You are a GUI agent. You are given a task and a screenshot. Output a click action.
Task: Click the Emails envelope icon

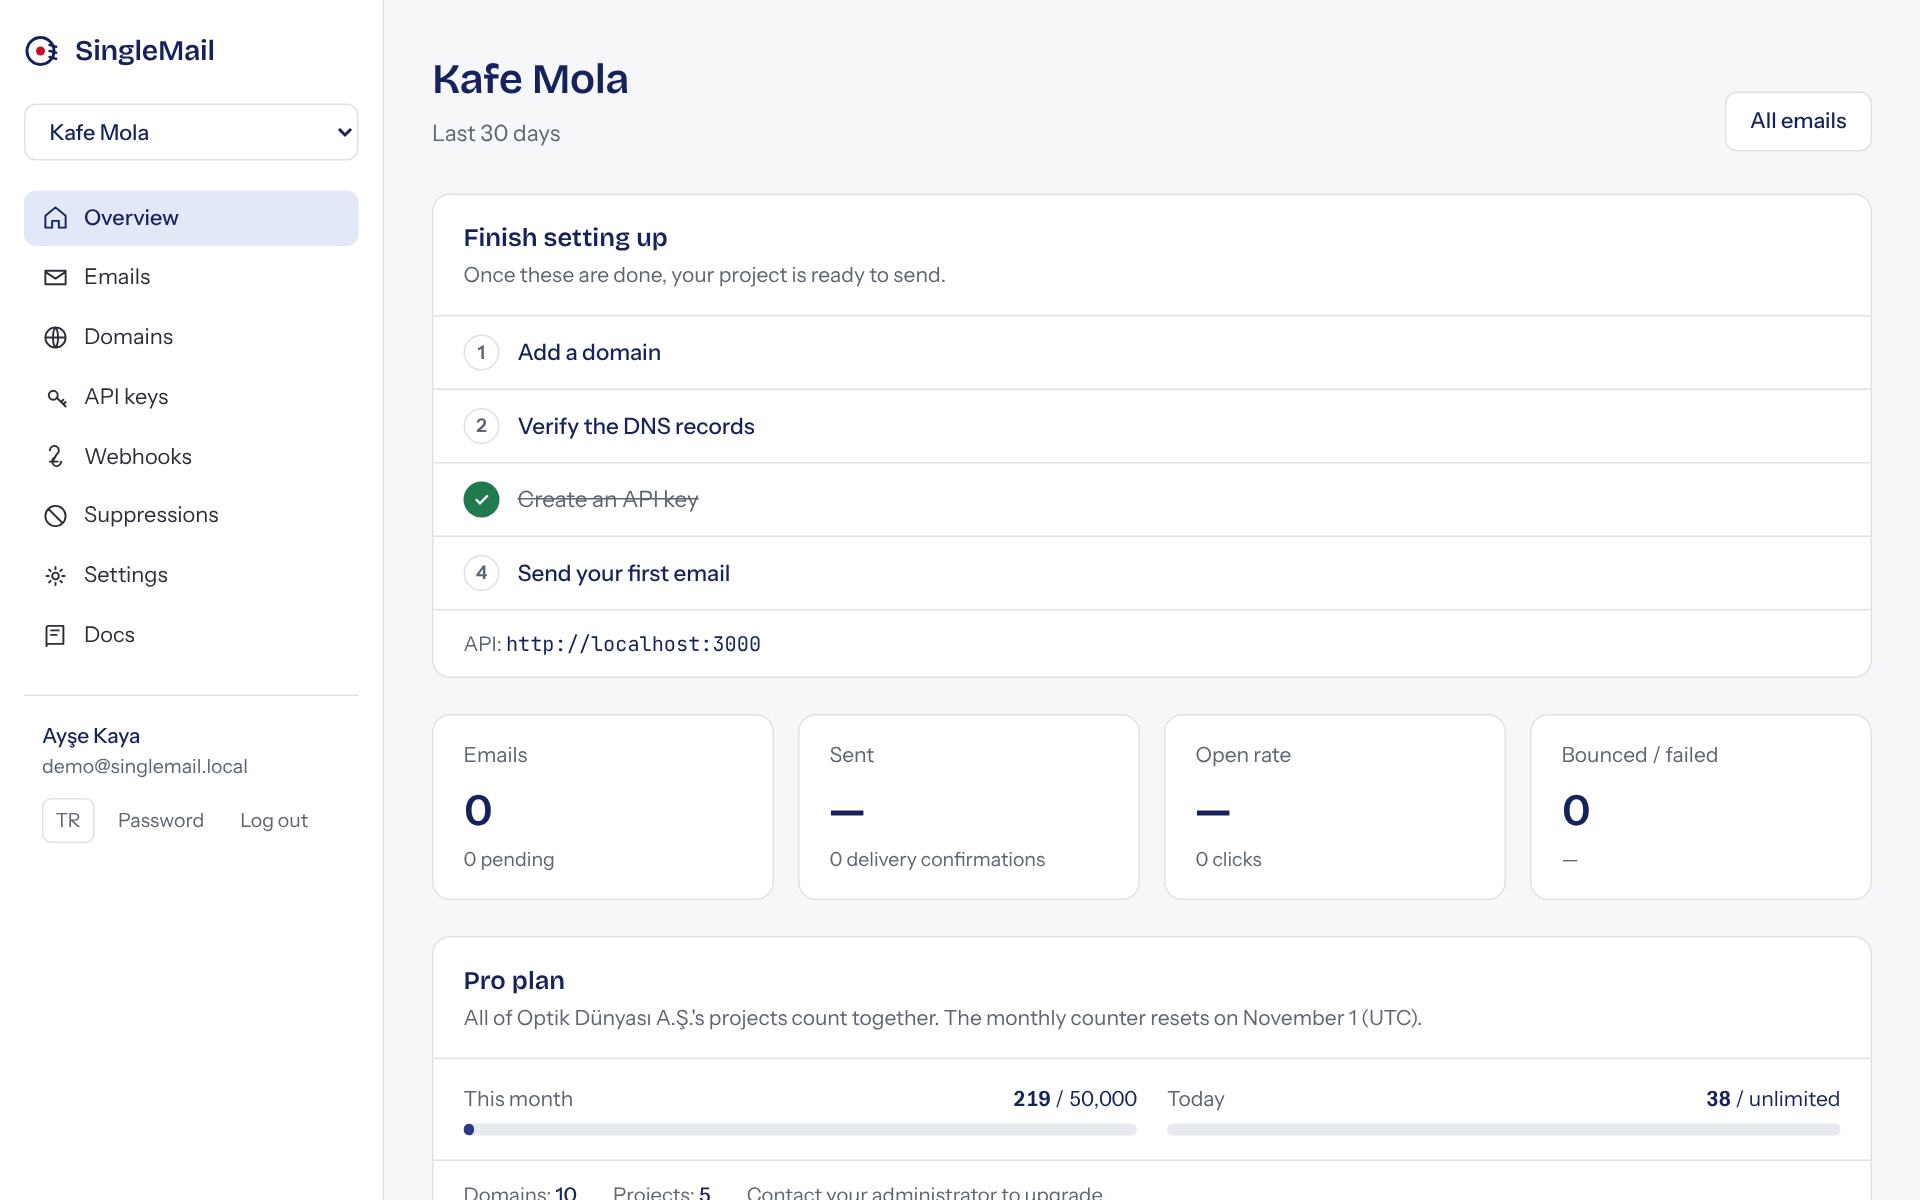pyautogui.click(x=56, y=277)
